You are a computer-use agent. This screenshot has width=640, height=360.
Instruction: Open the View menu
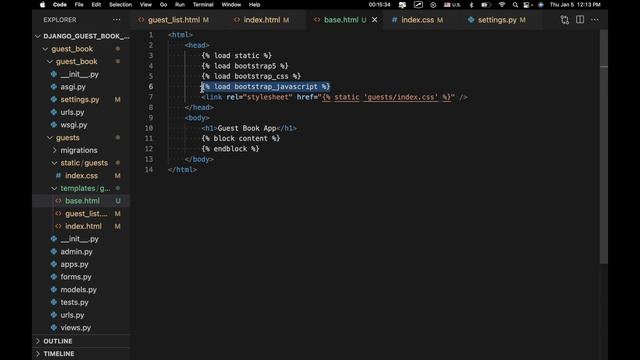click(146, 5)
